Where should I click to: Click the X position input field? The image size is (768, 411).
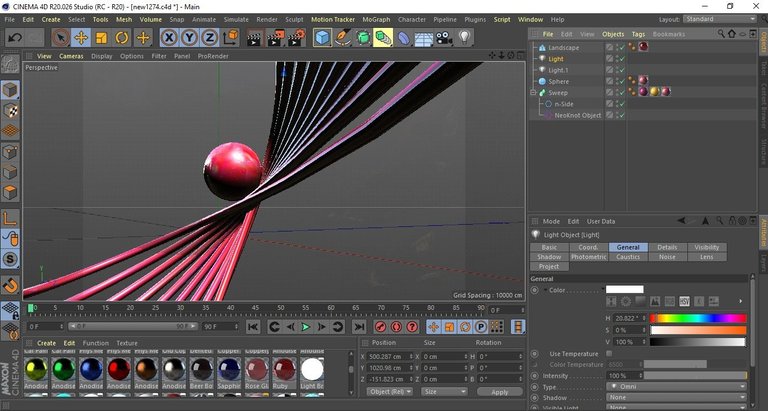click(390, 357)
